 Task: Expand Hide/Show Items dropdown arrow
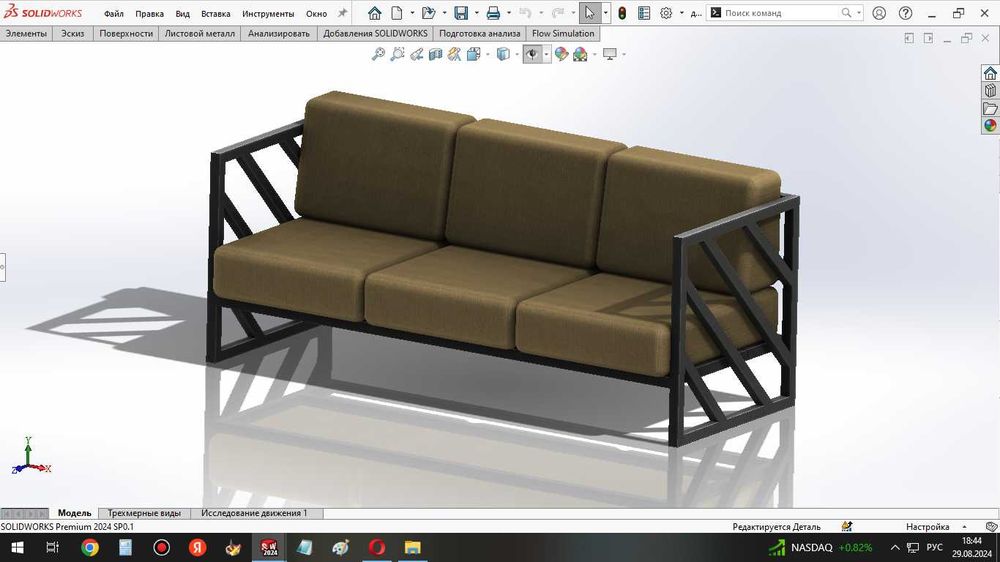(x=547, y=54)
